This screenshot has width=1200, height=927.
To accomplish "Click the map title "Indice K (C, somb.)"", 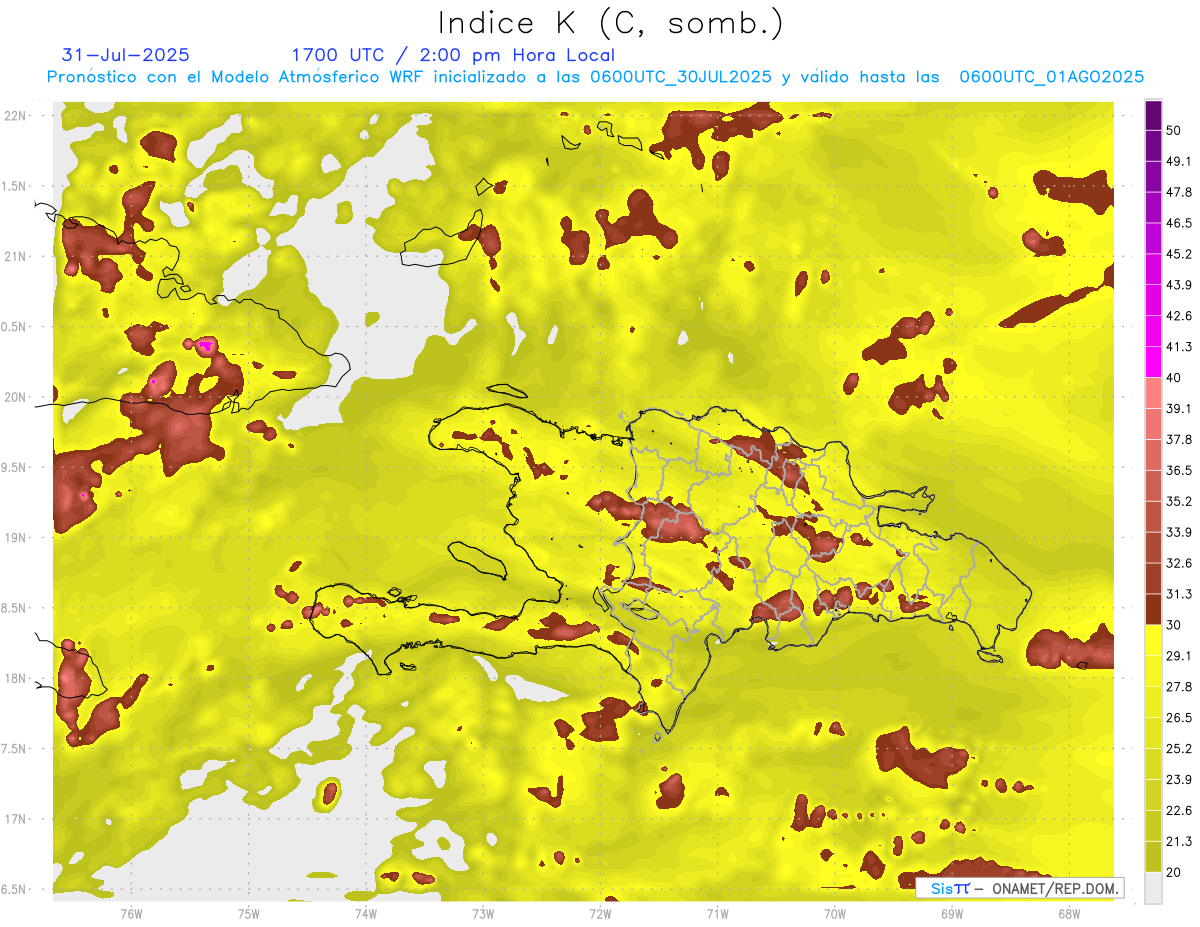I will 610,24.
